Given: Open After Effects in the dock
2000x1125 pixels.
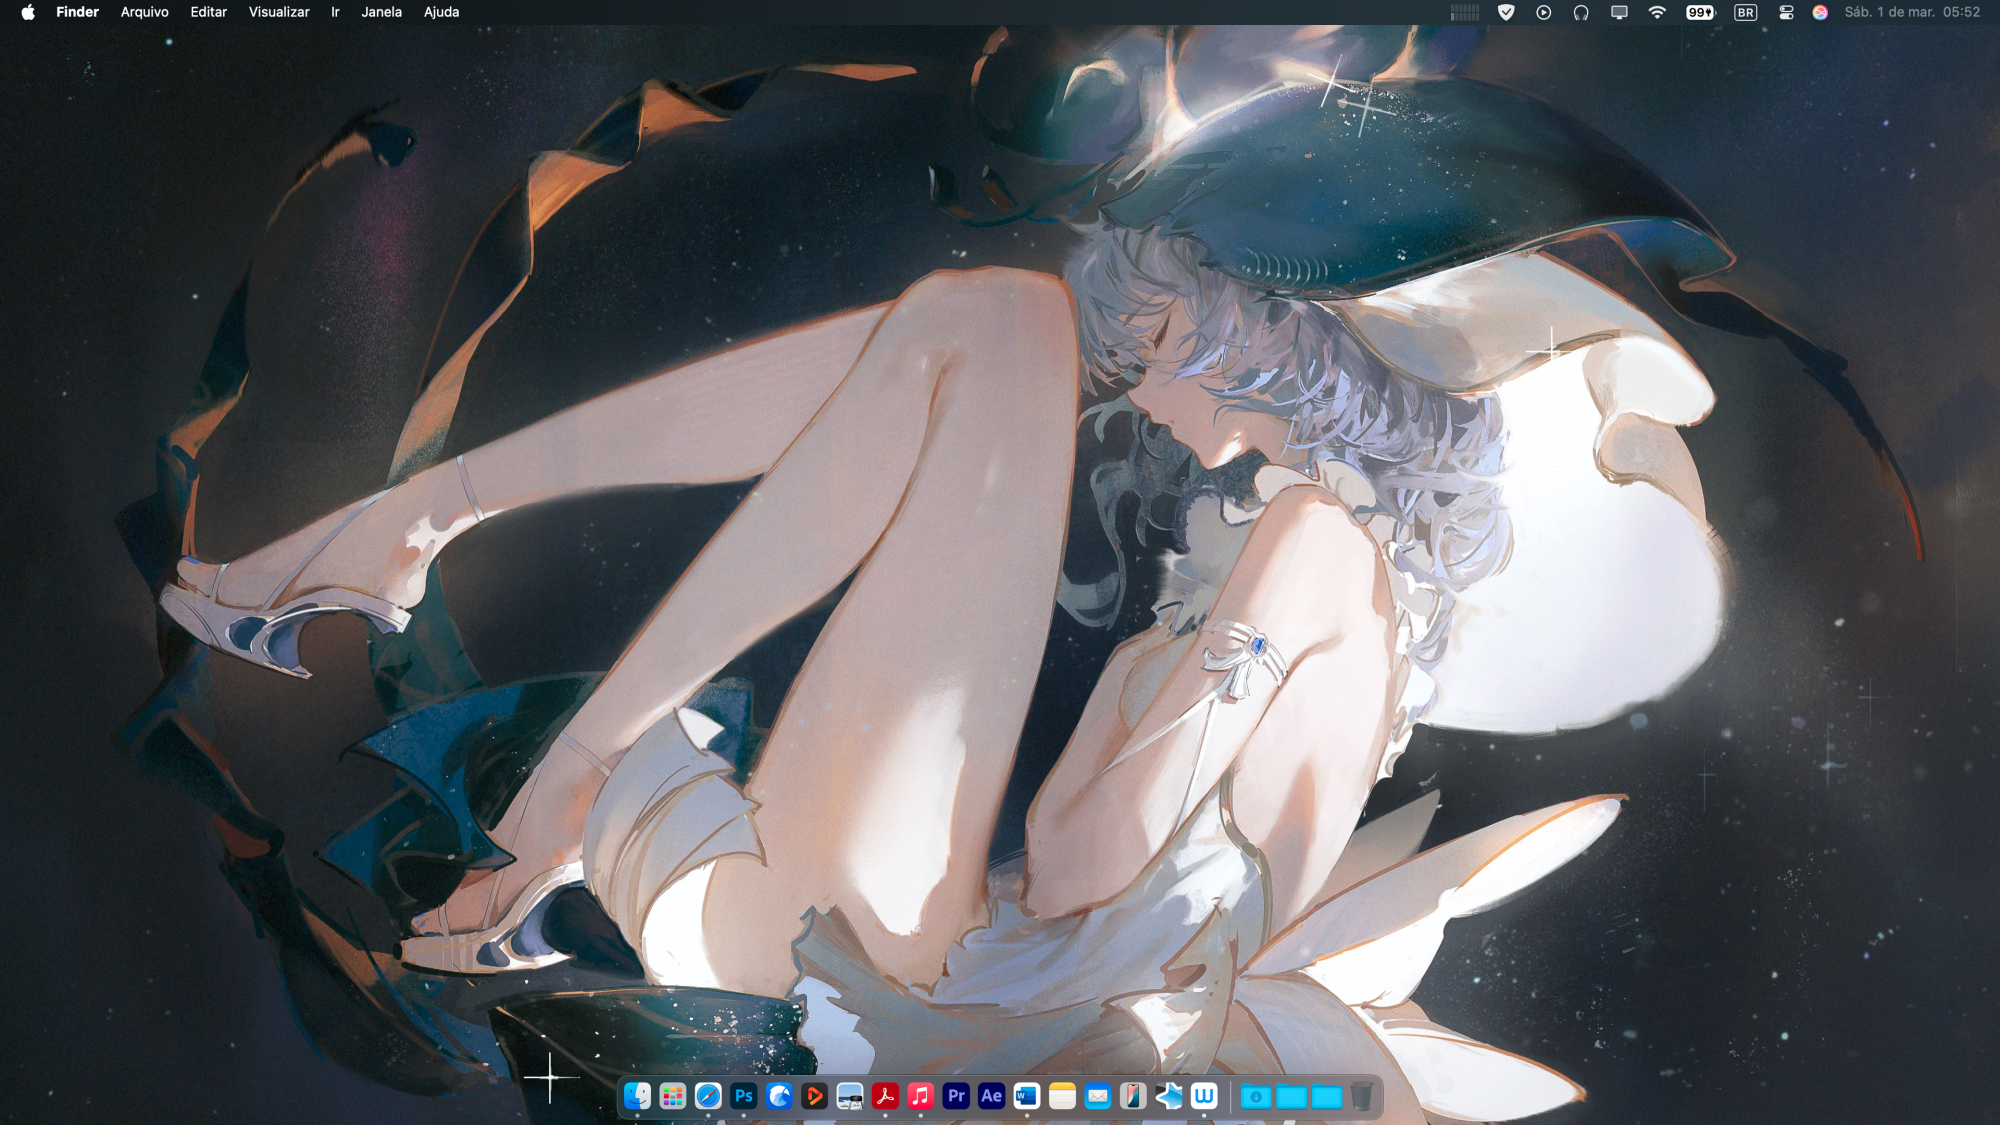Looking at the screenshot, I should [x=991, y=1096].
